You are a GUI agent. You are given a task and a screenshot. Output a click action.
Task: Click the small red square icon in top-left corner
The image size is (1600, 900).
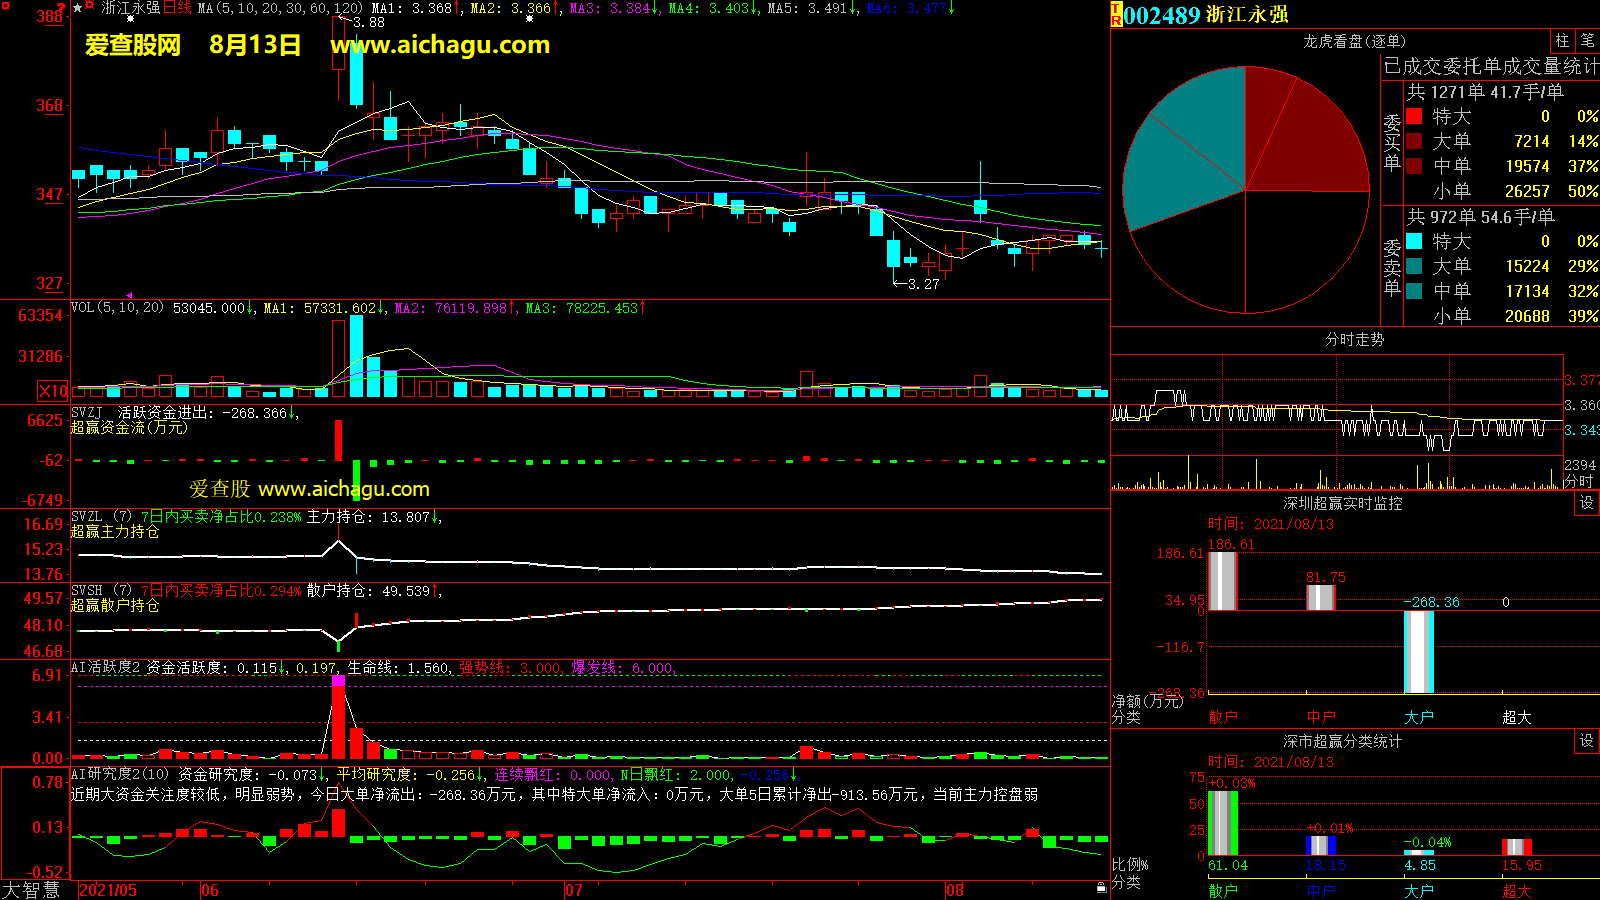click(5, 5)
